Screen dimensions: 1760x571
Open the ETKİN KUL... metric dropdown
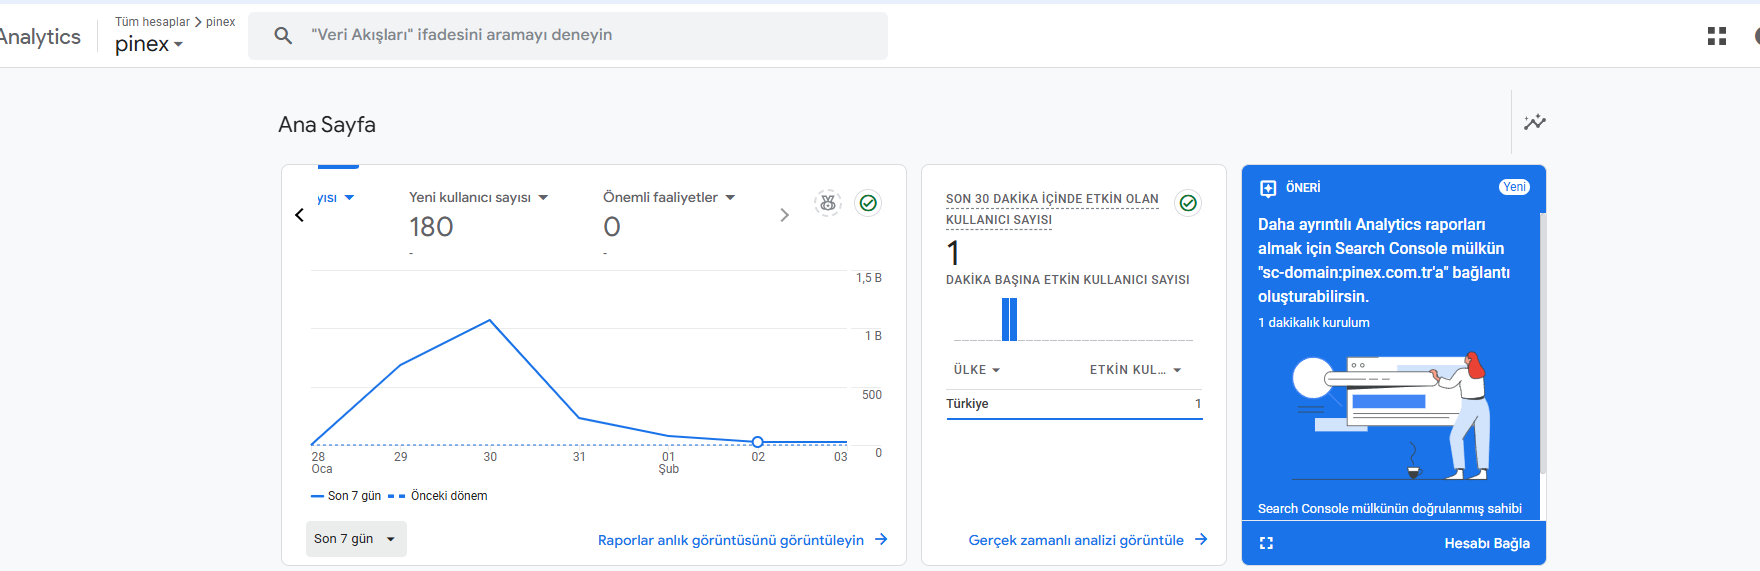pos(1136,370)
